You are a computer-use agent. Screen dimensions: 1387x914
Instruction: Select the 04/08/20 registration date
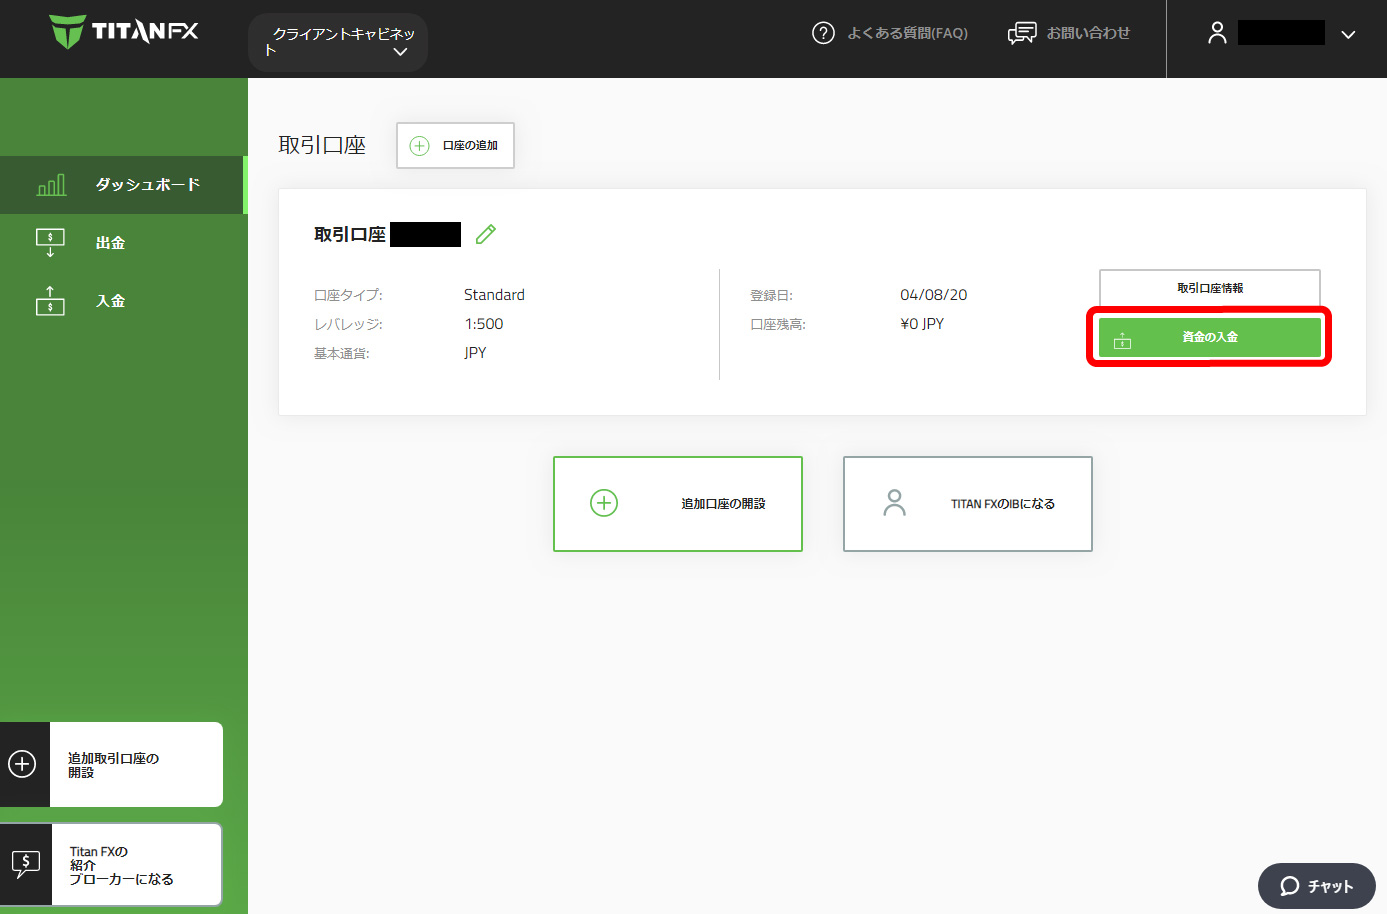coord(934,295)
